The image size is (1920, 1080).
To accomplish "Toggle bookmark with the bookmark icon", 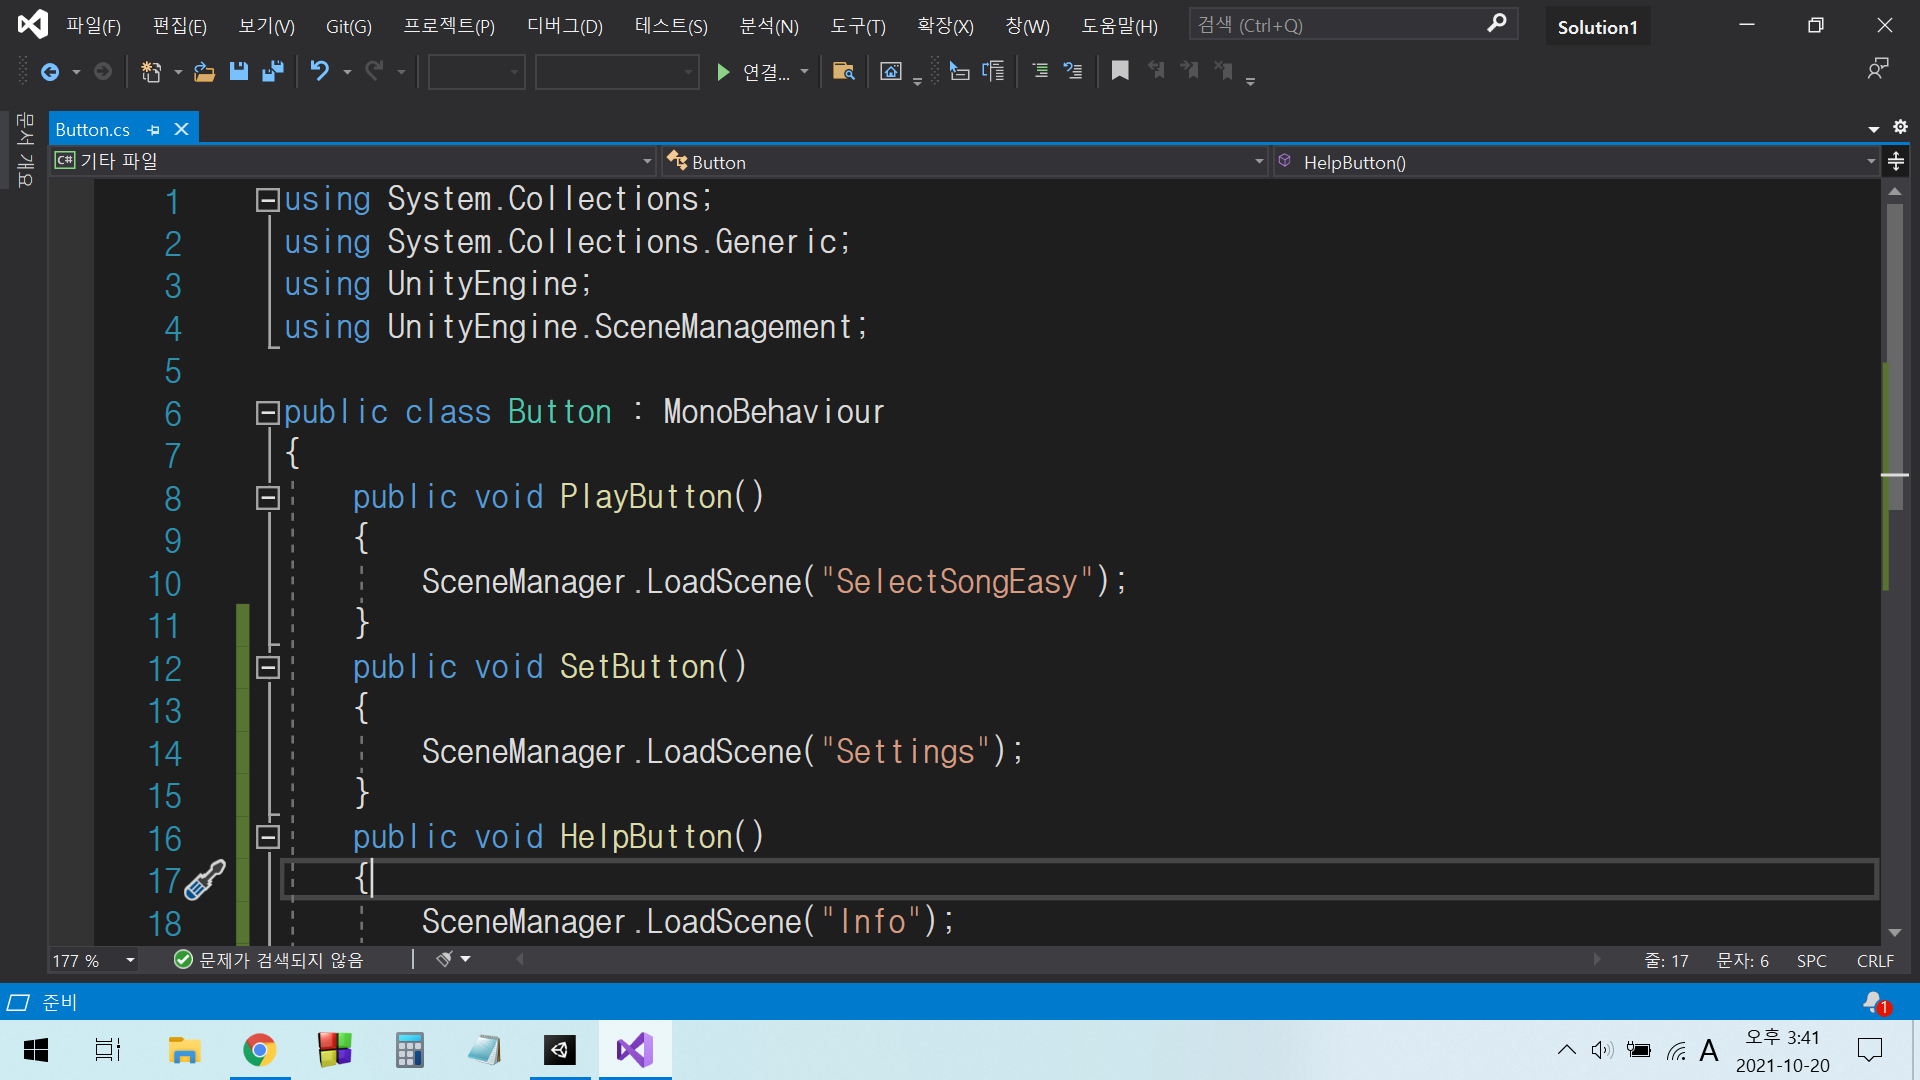I will pyautogui.click(x=1120, y=71).
